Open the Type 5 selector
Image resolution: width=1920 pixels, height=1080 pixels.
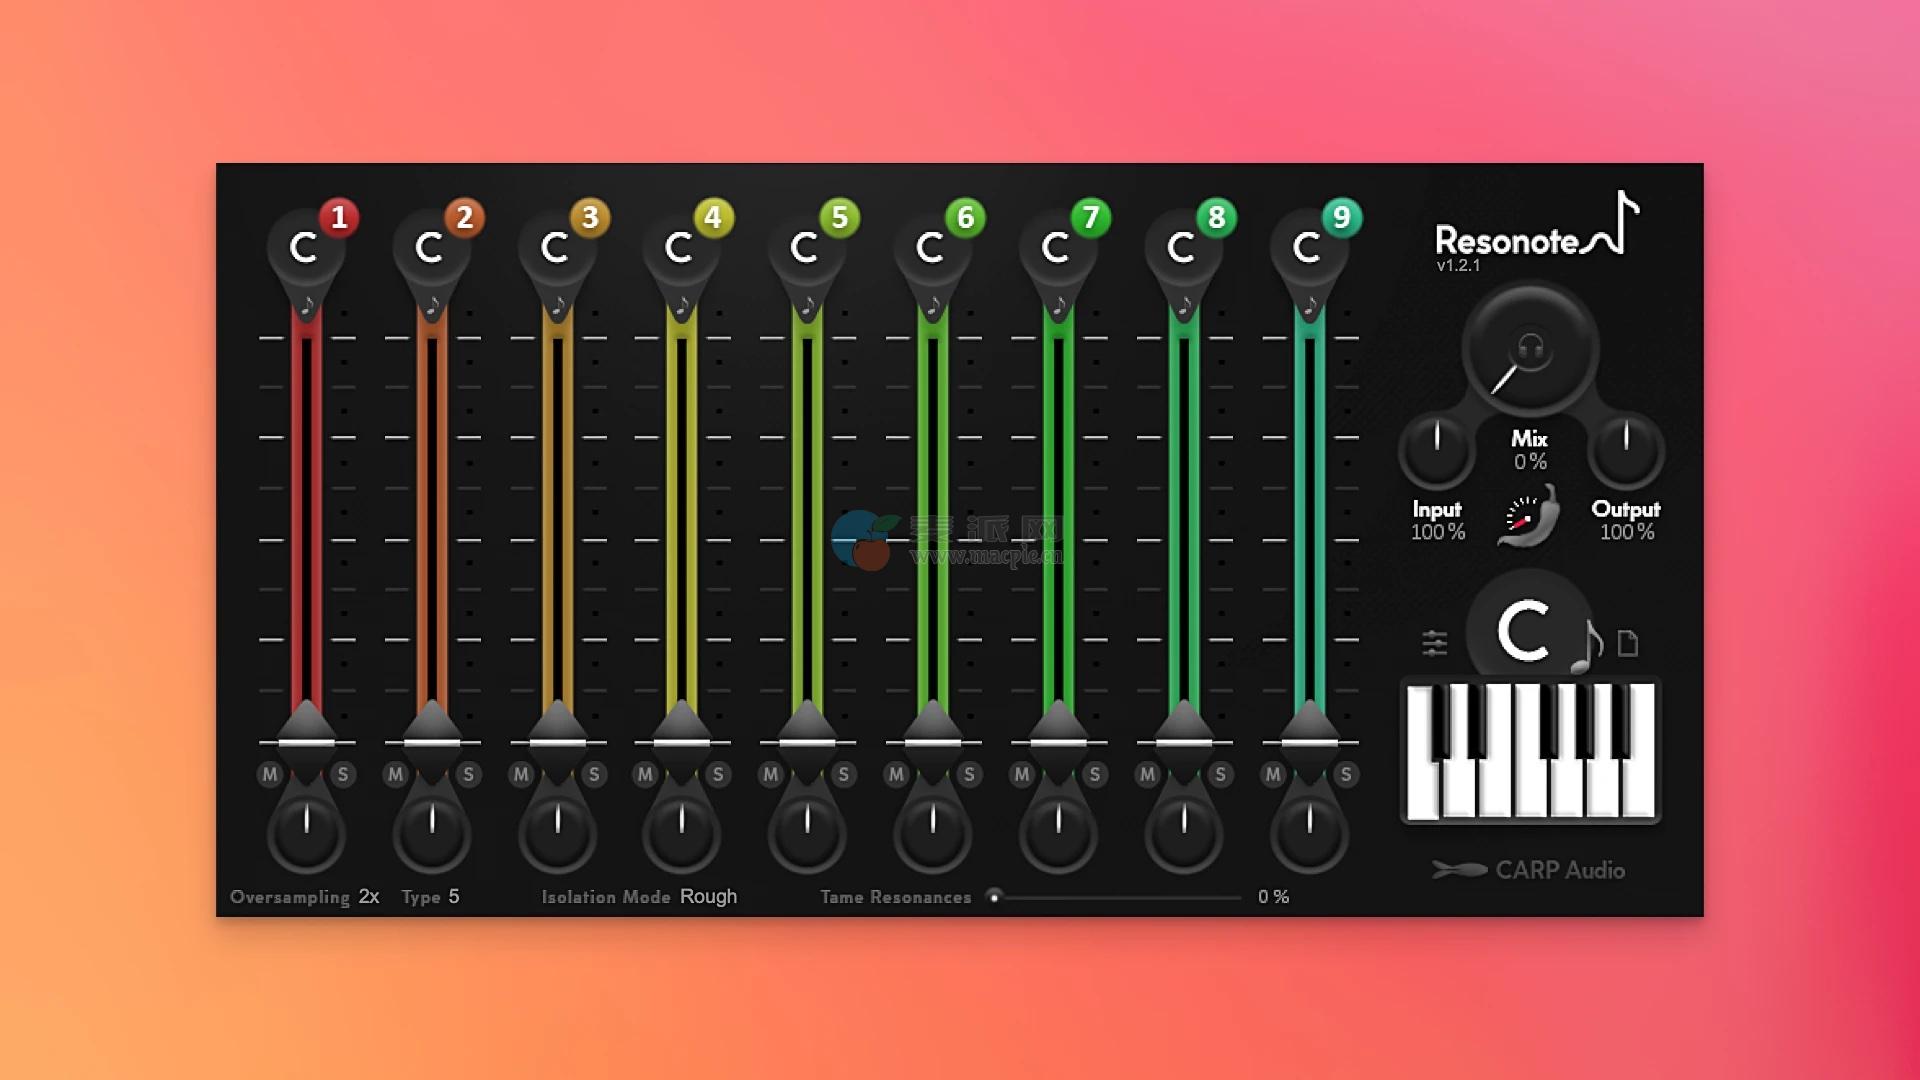[453, 897]
